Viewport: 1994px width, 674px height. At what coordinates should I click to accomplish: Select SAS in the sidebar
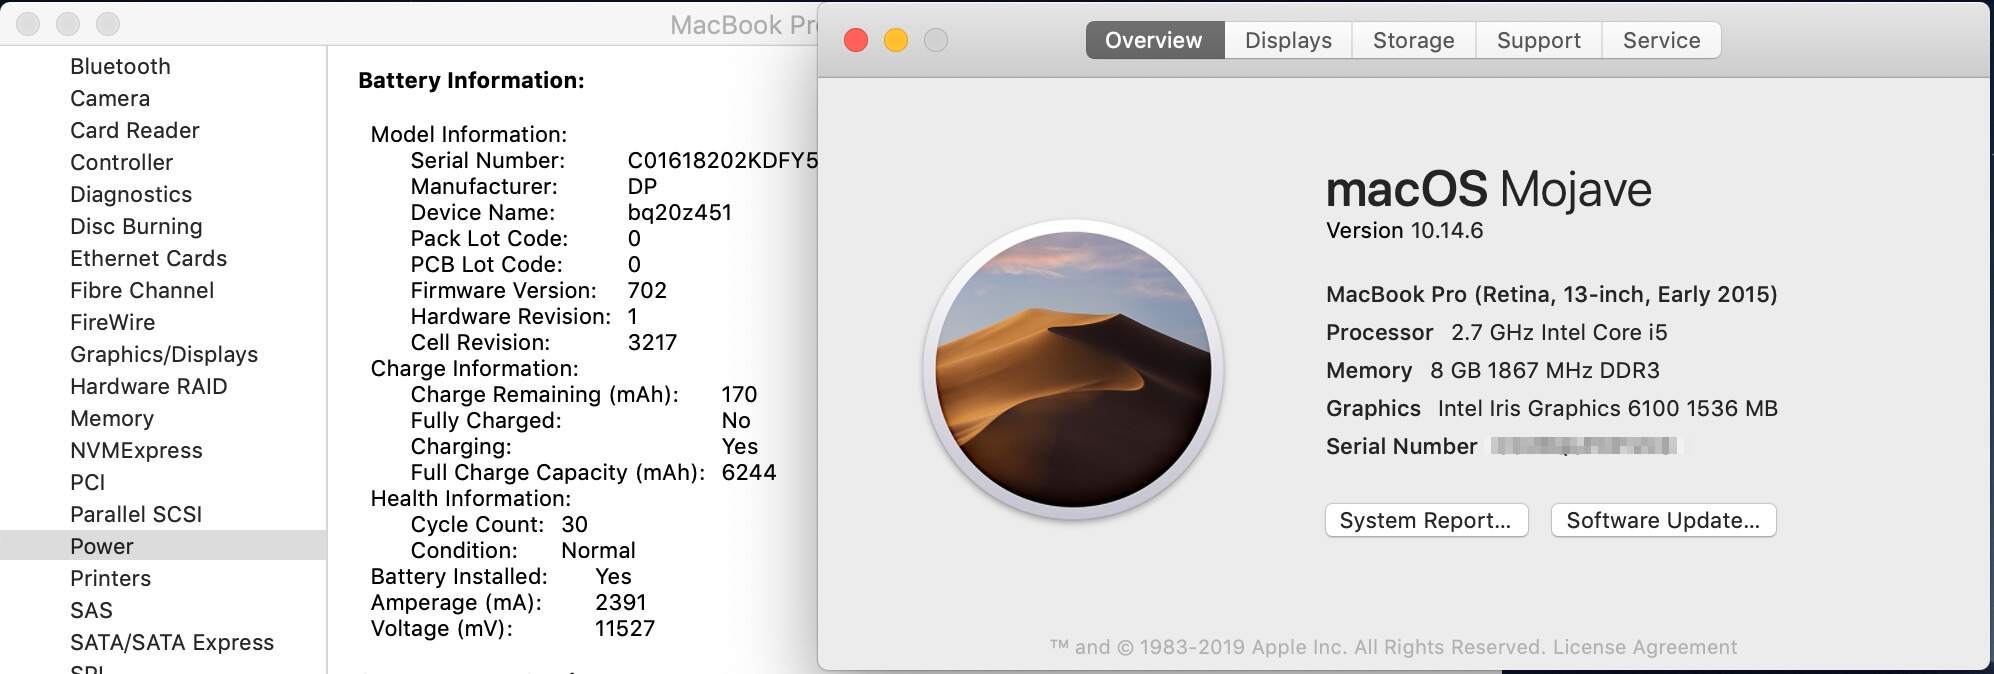91,610
